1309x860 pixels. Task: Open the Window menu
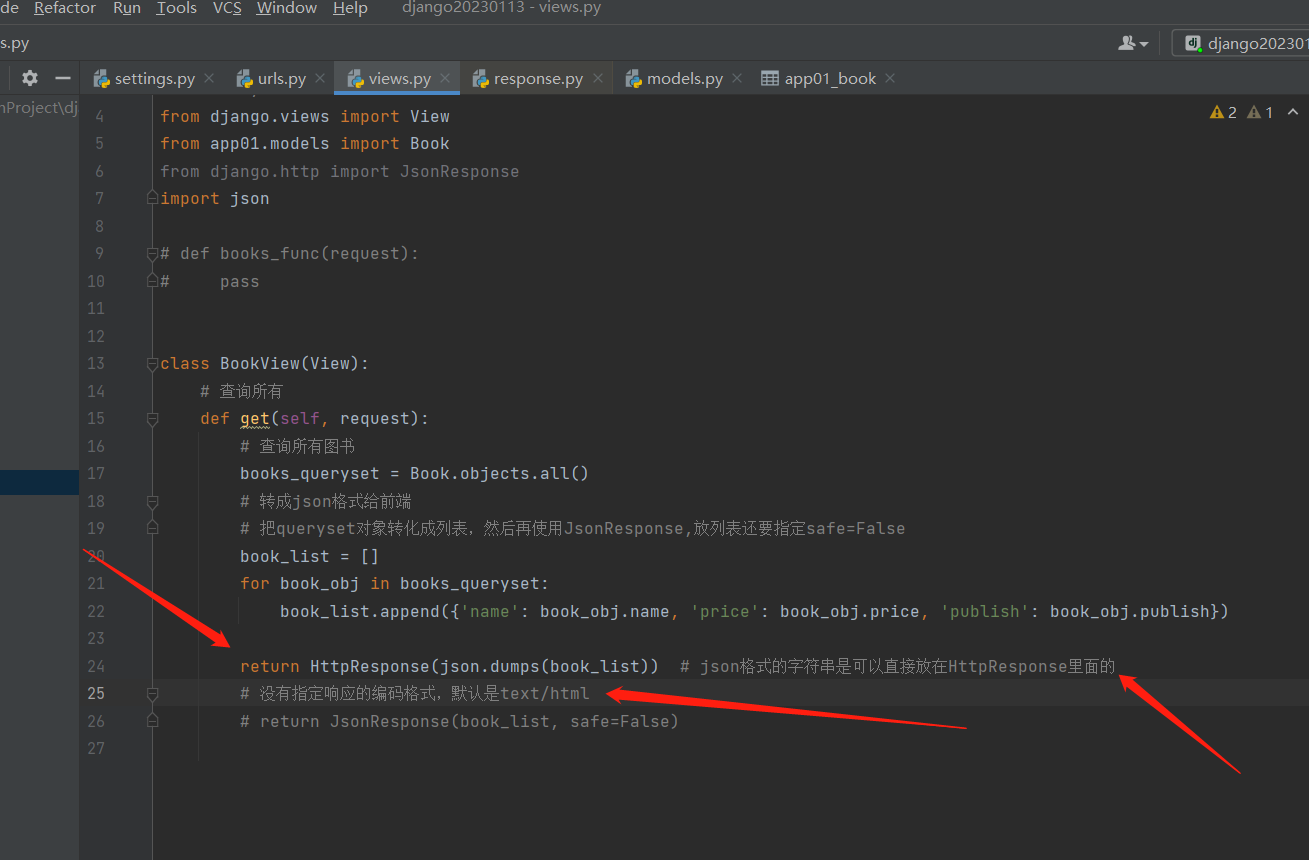click(x=287, y=8)
